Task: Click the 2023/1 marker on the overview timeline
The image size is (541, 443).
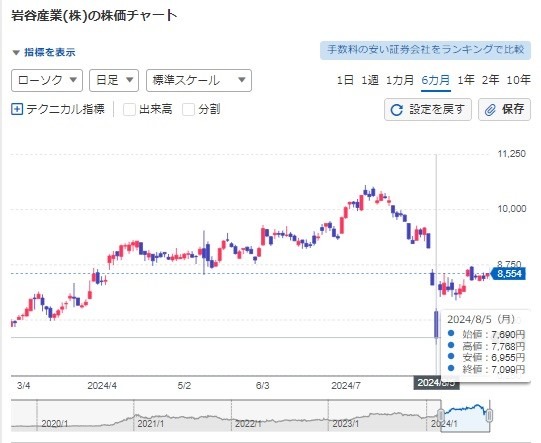Action: 346,424
